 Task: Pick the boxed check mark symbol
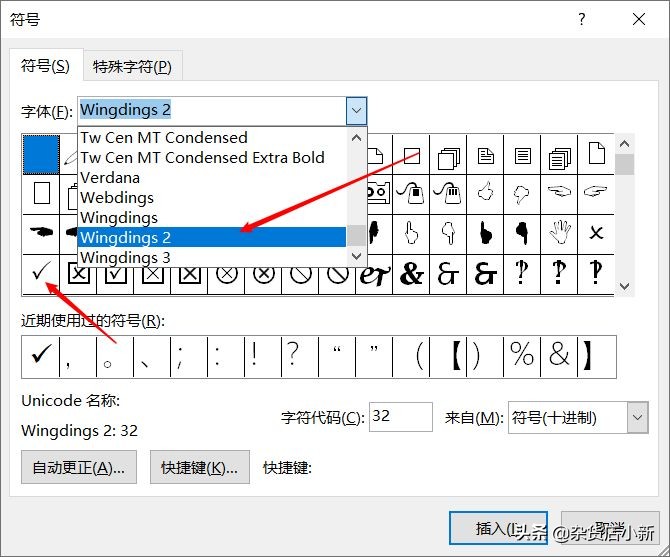click(x=115, y=274)
